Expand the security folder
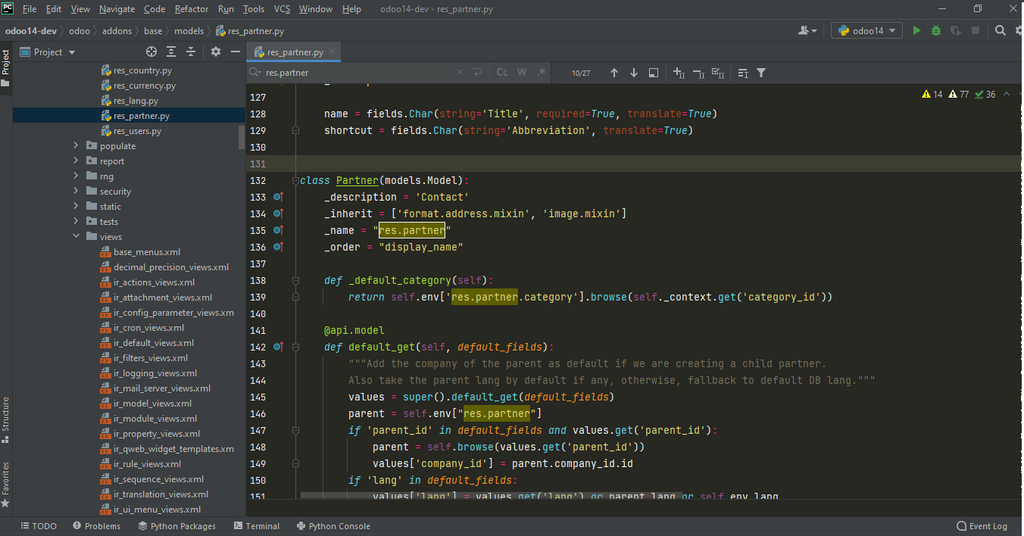Viewport: 1024px width, 536px height. pyautogui.click(x=76, y=191)
